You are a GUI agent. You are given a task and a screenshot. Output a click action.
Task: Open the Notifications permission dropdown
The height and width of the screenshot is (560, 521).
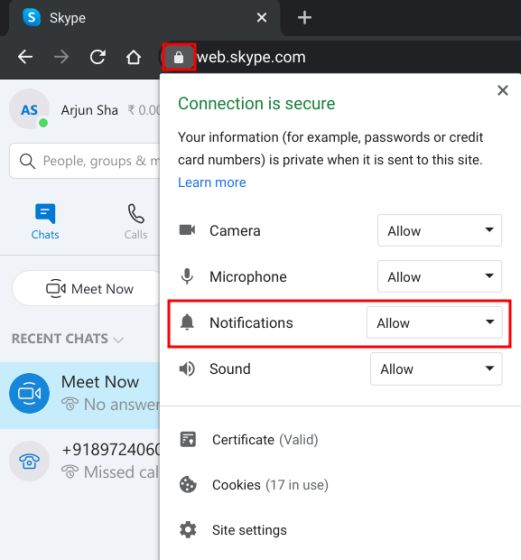[x=435, y=322]
